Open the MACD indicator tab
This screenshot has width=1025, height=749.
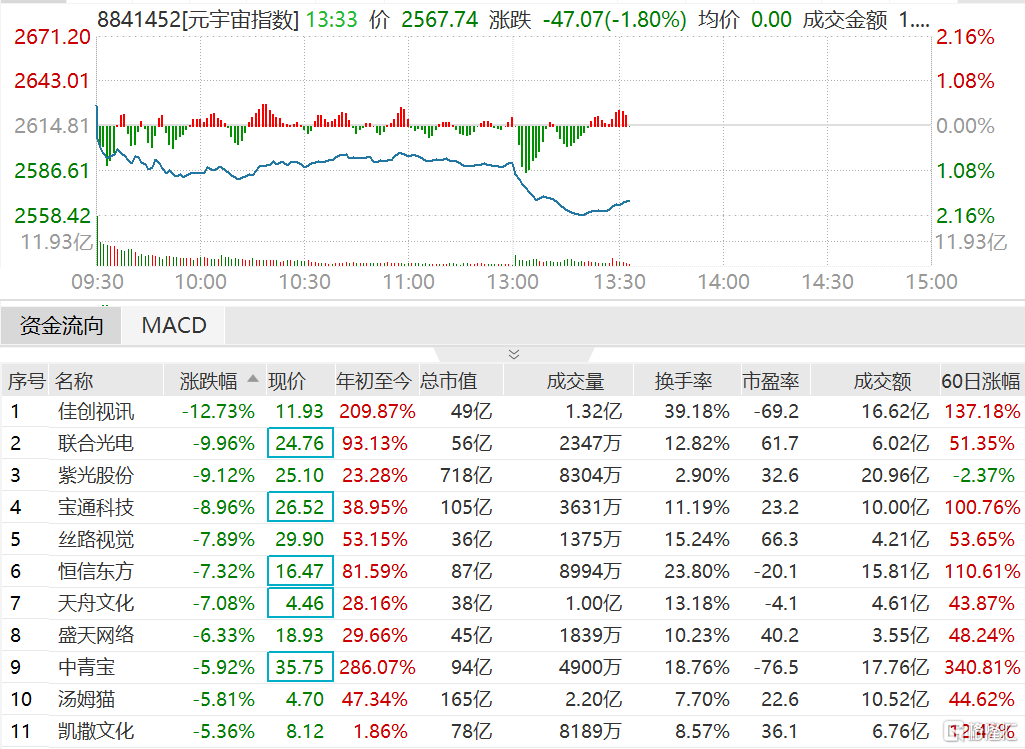click(174, 325)
